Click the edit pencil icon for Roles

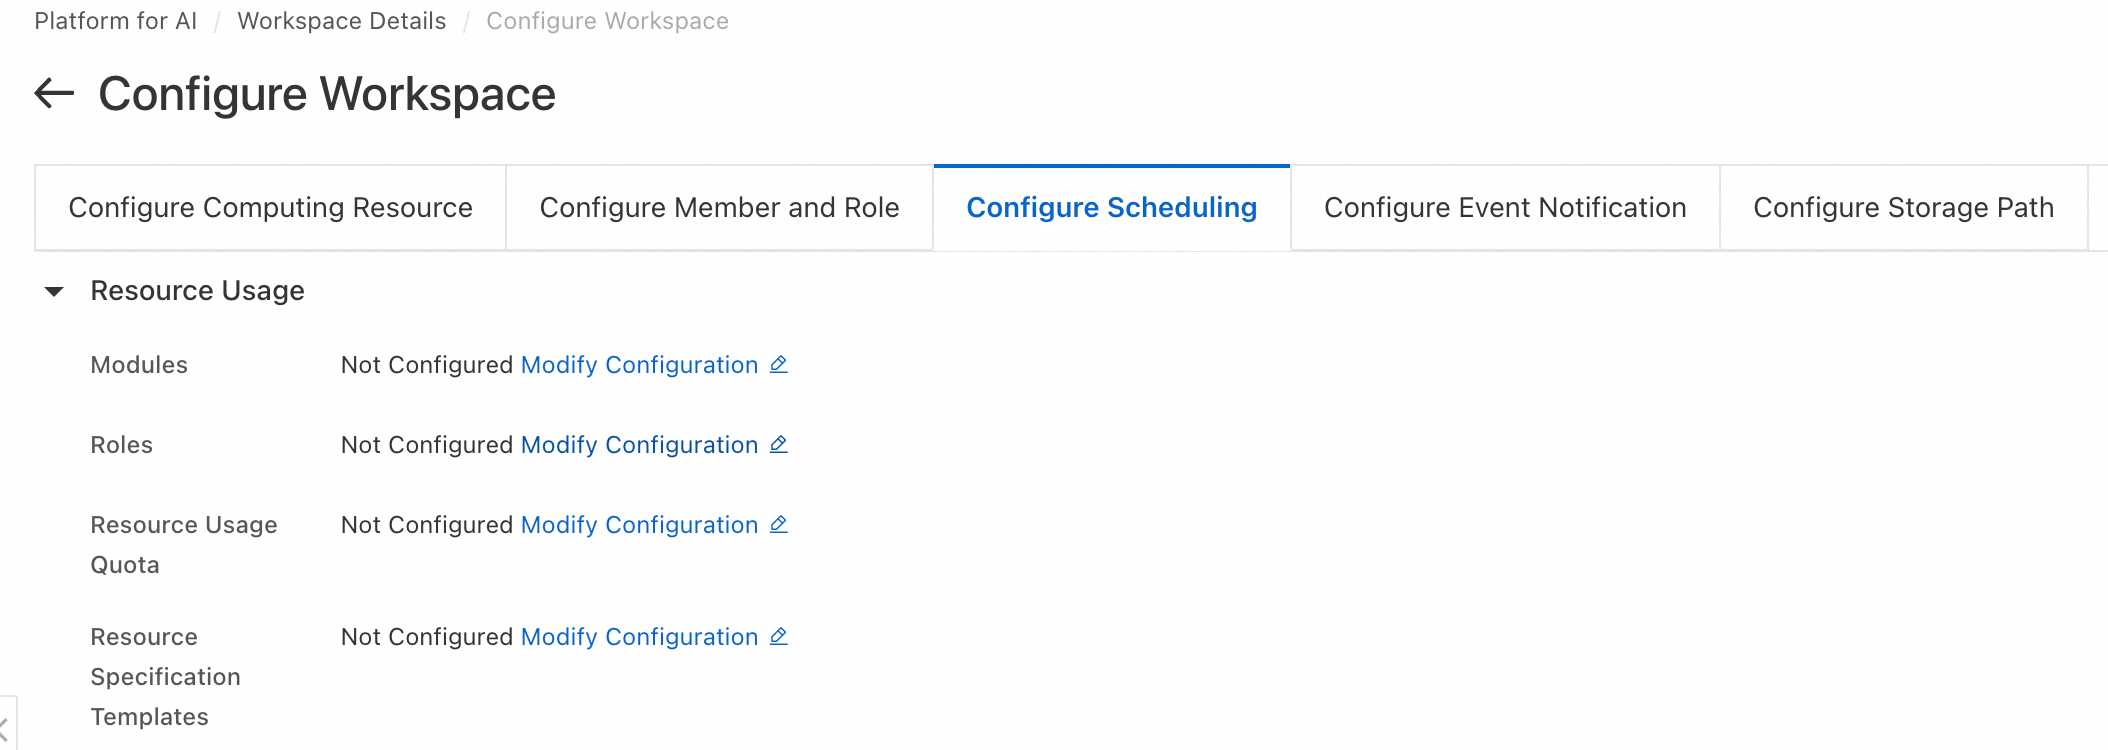click(x=779, y=445)
